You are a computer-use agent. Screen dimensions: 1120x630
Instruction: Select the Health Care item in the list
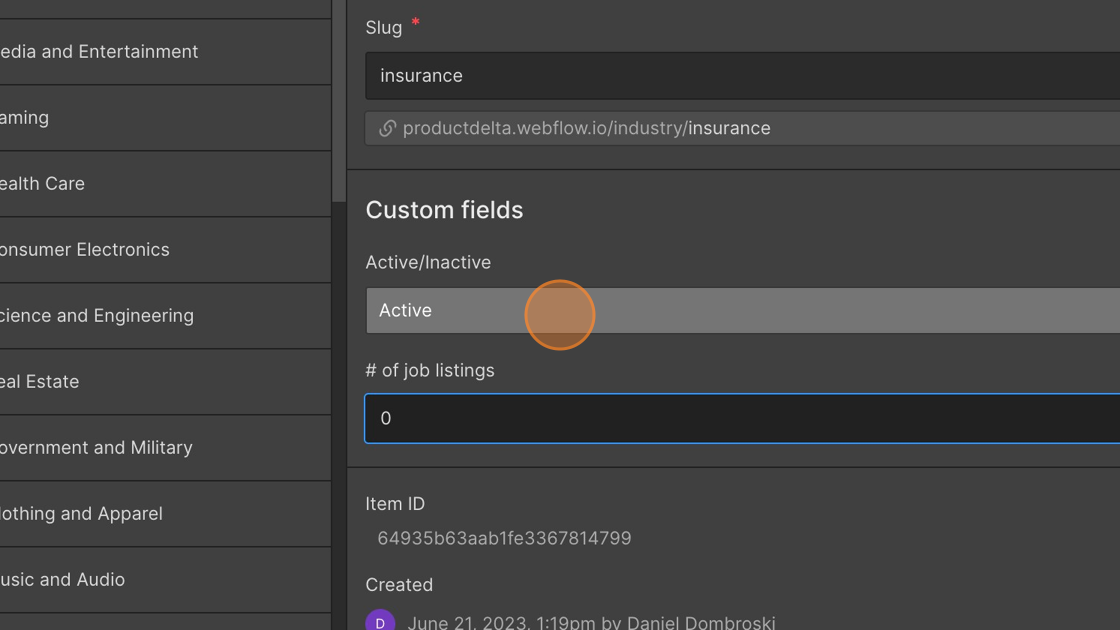click(x=165, y=184)
